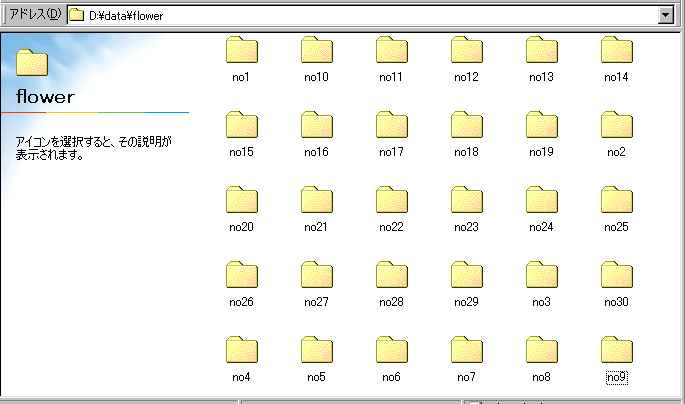
Task: Select the no6 folder icon
Action: click(x=392, y=350)
